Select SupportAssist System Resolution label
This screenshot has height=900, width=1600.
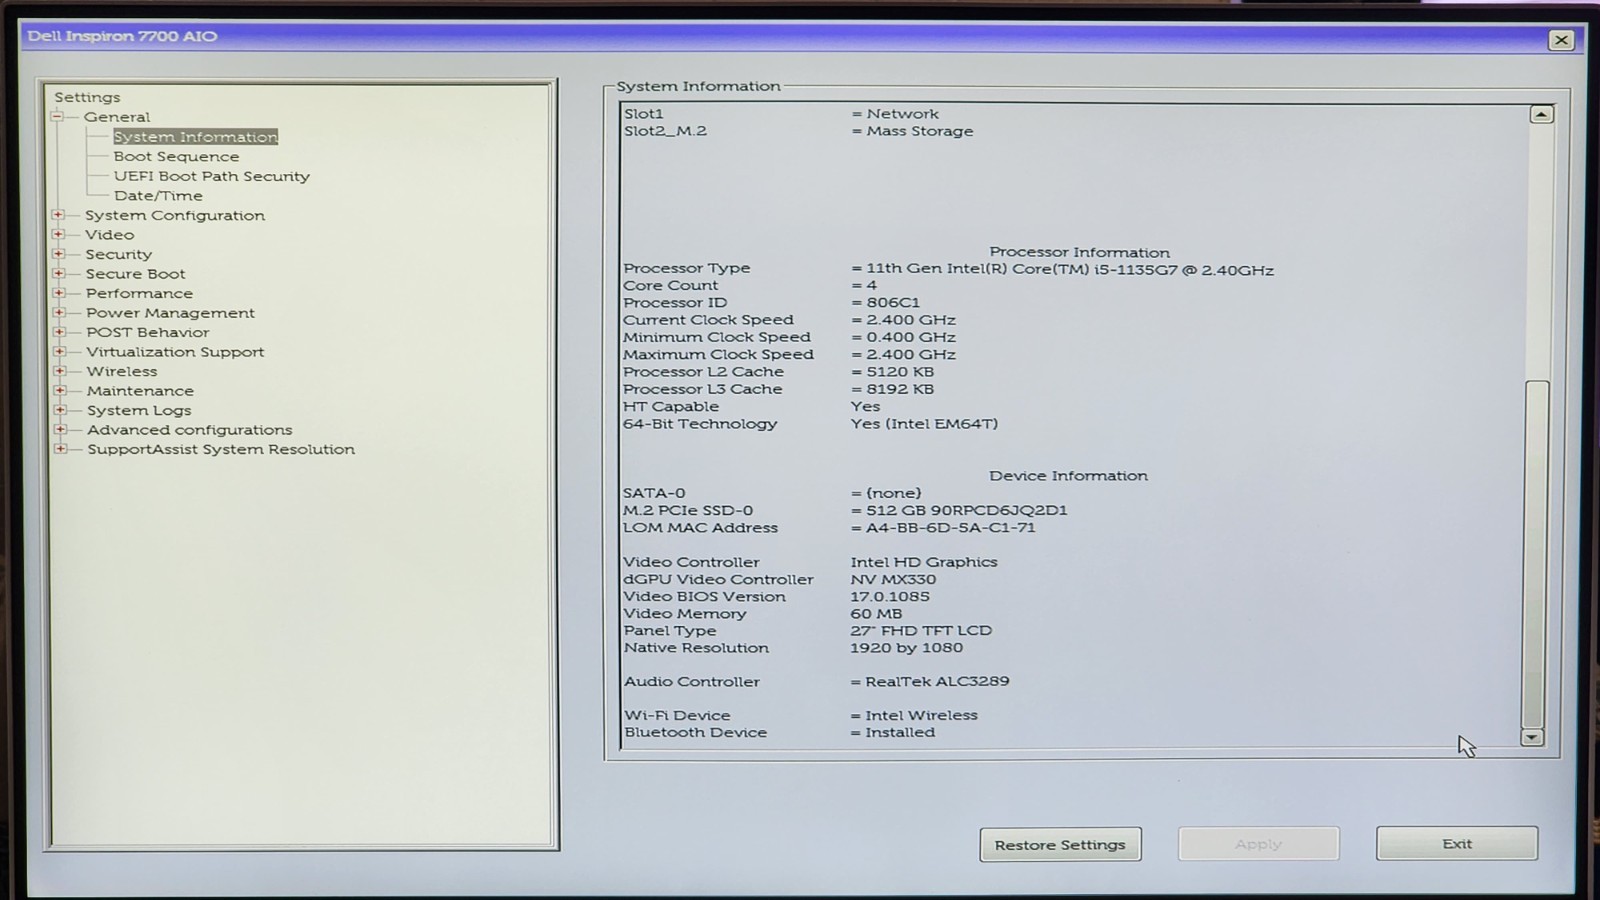tap(221, 449)
